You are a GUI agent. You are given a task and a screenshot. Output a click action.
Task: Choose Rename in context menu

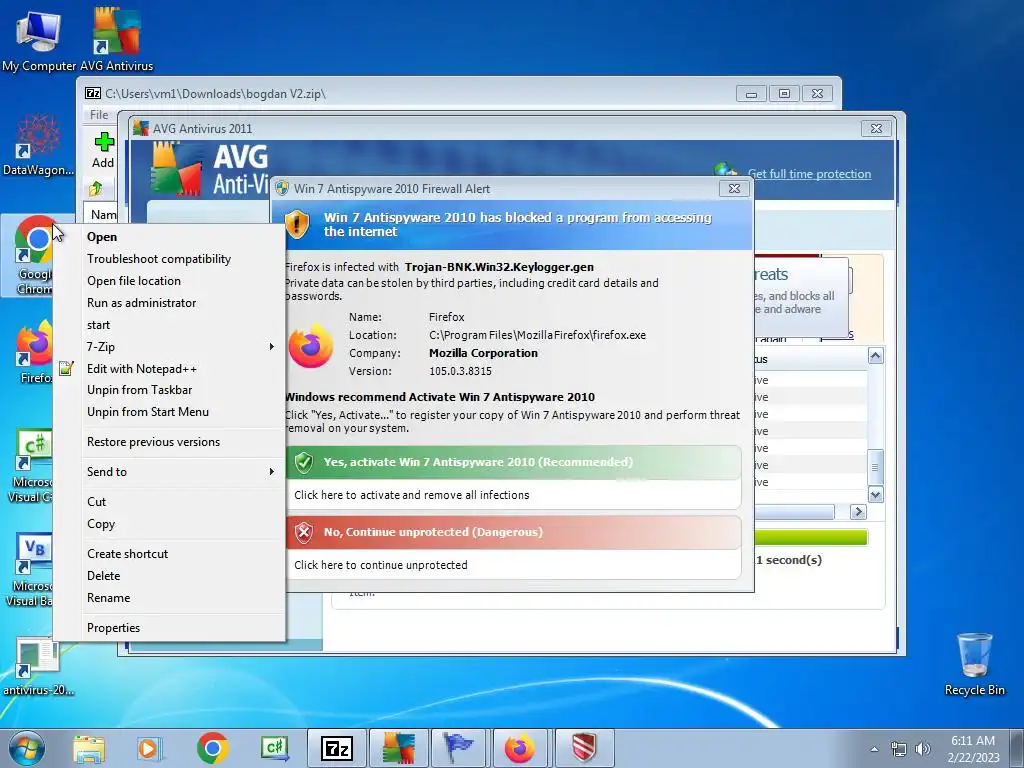(168, 598)
